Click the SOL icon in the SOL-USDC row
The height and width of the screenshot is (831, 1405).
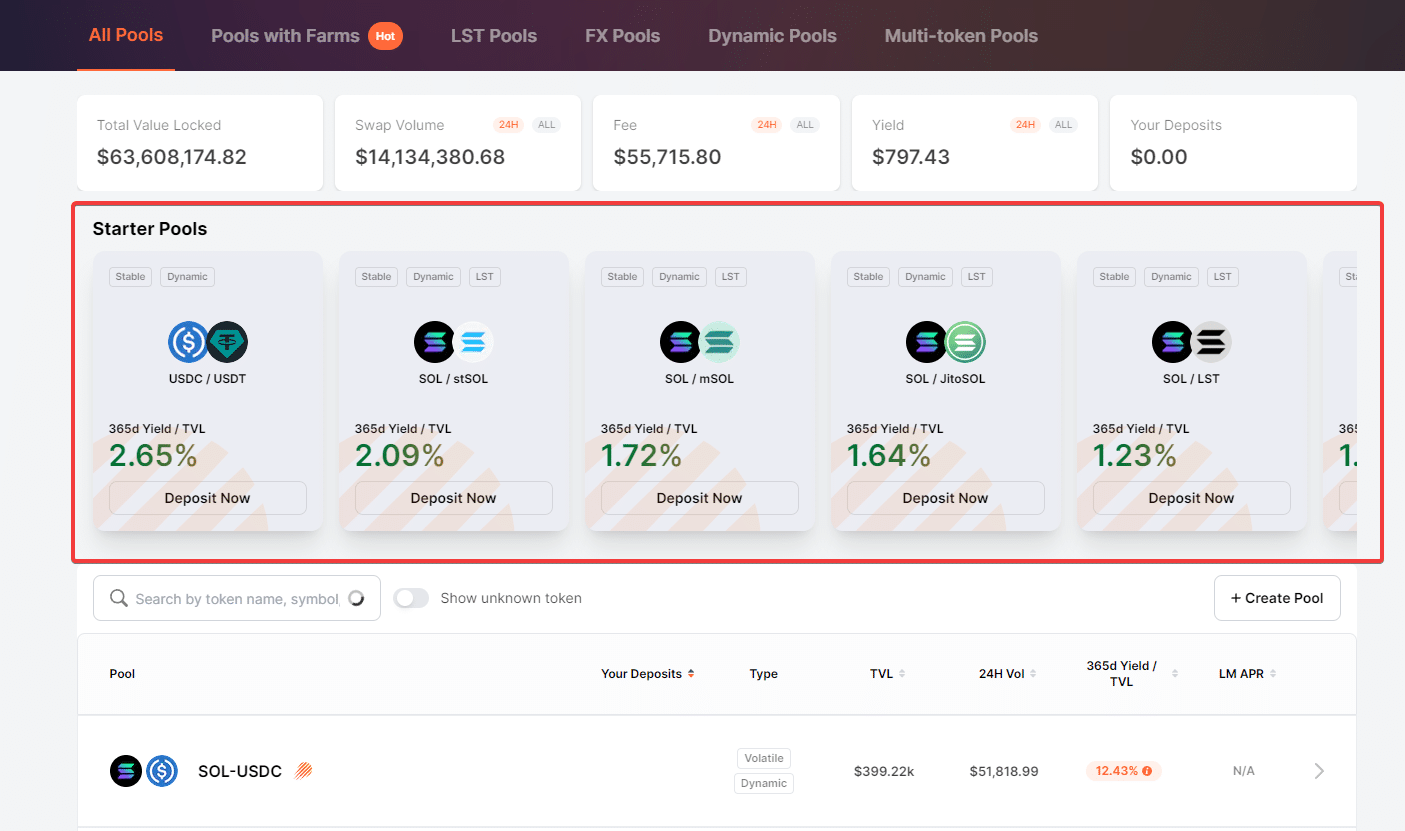[x=126, y=770]
